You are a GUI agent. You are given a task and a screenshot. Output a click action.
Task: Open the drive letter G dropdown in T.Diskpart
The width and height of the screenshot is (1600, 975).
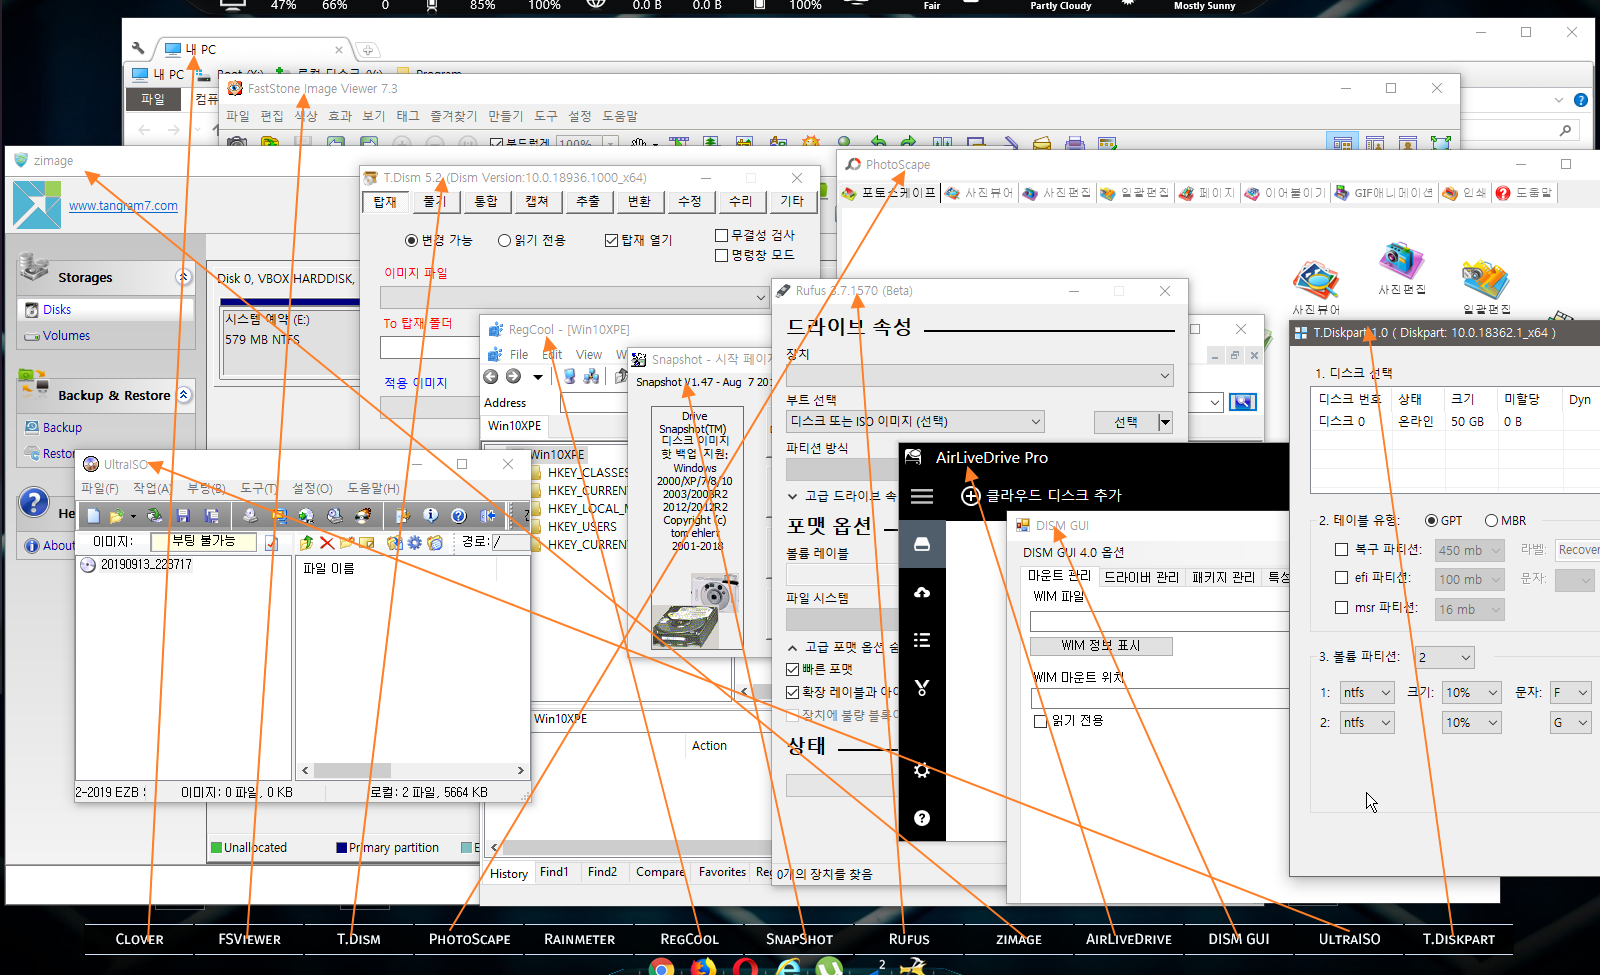1571,722
